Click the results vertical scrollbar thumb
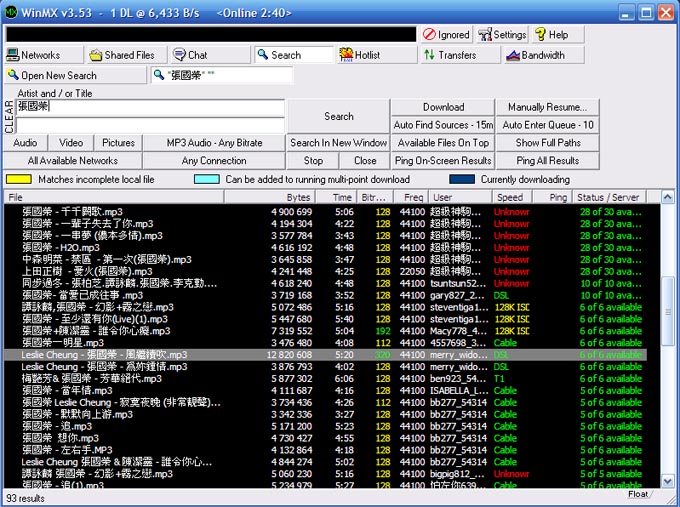680x507 pixels. (x=668, y=311)
